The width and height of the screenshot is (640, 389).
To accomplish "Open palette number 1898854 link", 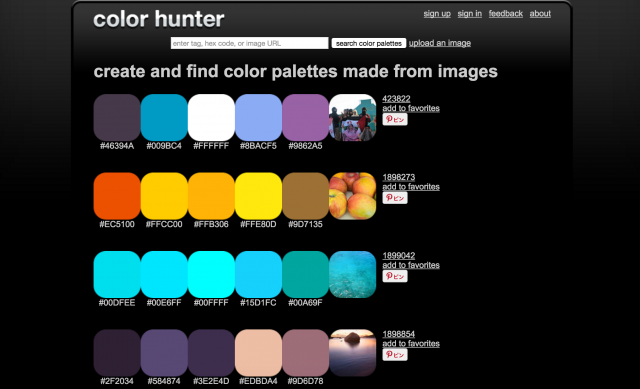I will (398, 334).
